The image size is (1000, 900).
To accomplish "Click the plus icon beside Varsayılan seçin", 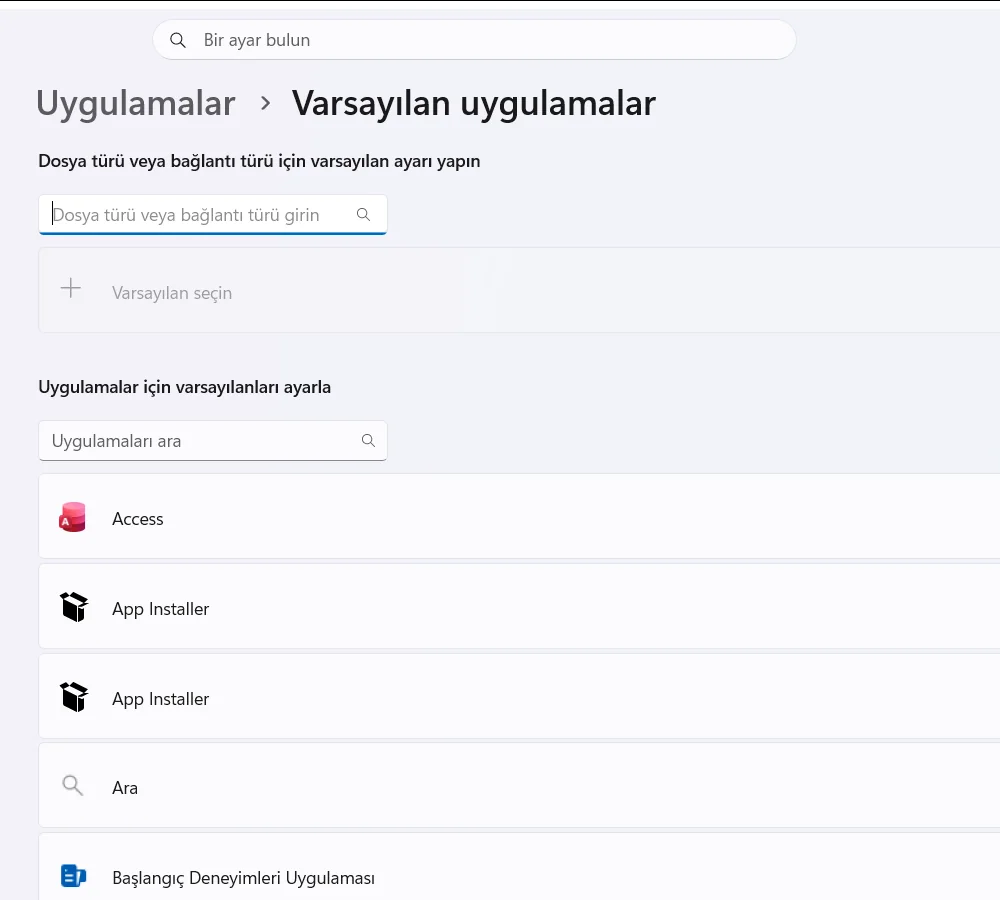I will [x=71, y=288].
